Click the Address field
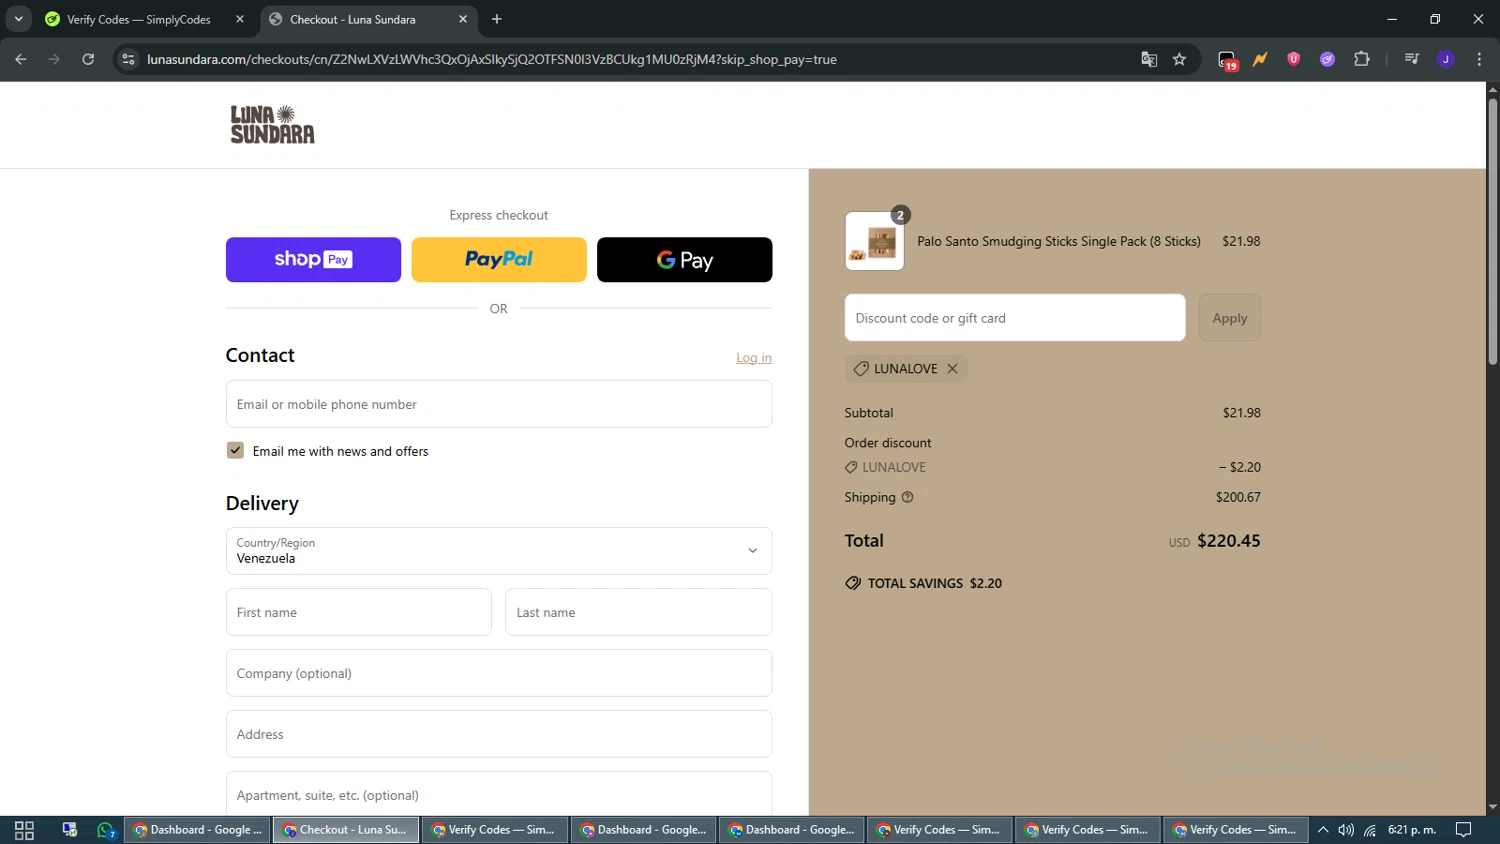 499,734
